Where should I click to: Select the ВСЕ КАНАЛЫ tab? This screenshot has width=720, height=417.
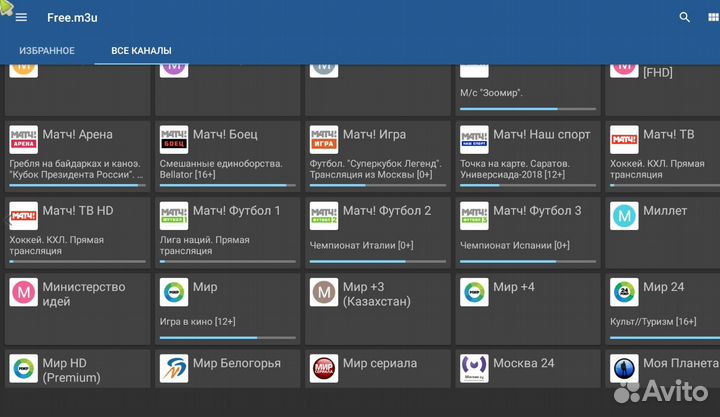tap(141, 51)
